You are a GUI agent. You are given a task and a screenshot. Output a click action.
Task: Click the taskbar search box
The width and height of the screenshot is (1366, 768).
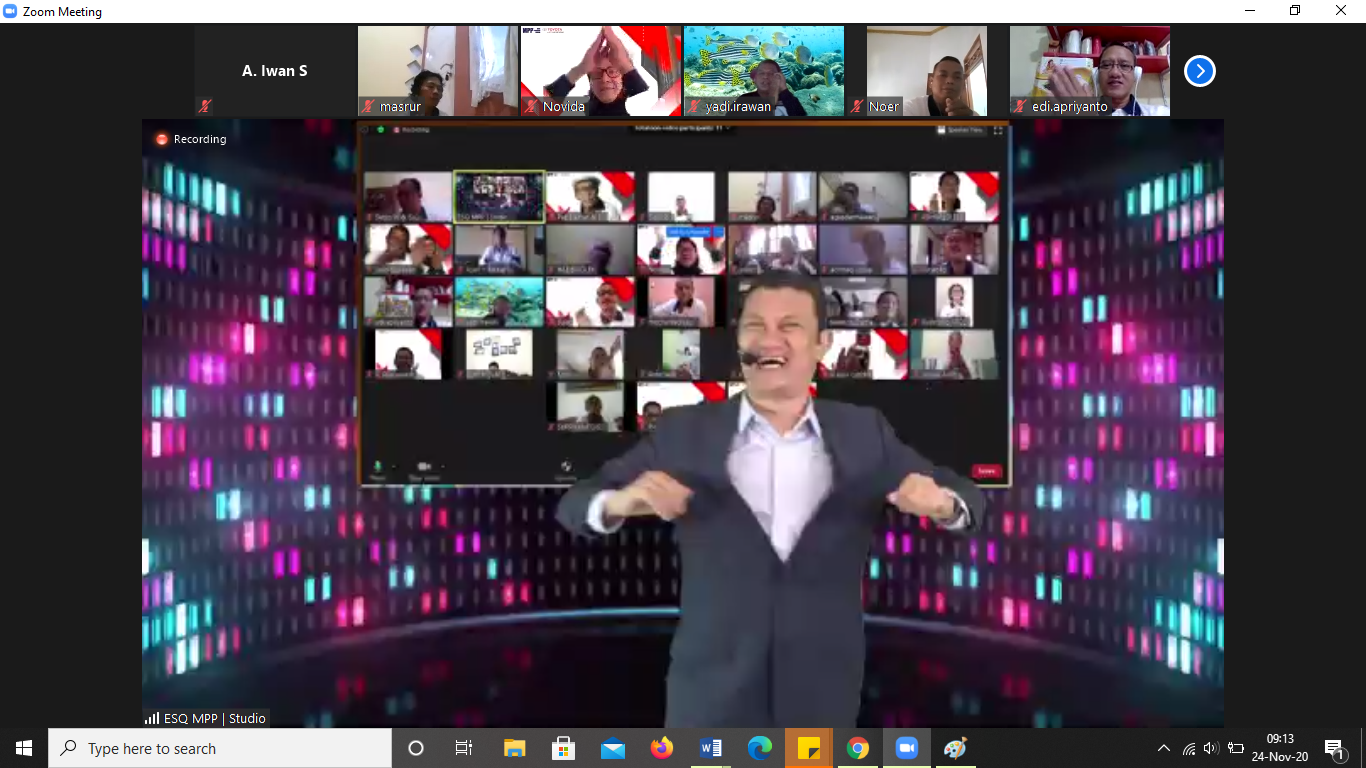pyautogui.click(x=220, y=748)
